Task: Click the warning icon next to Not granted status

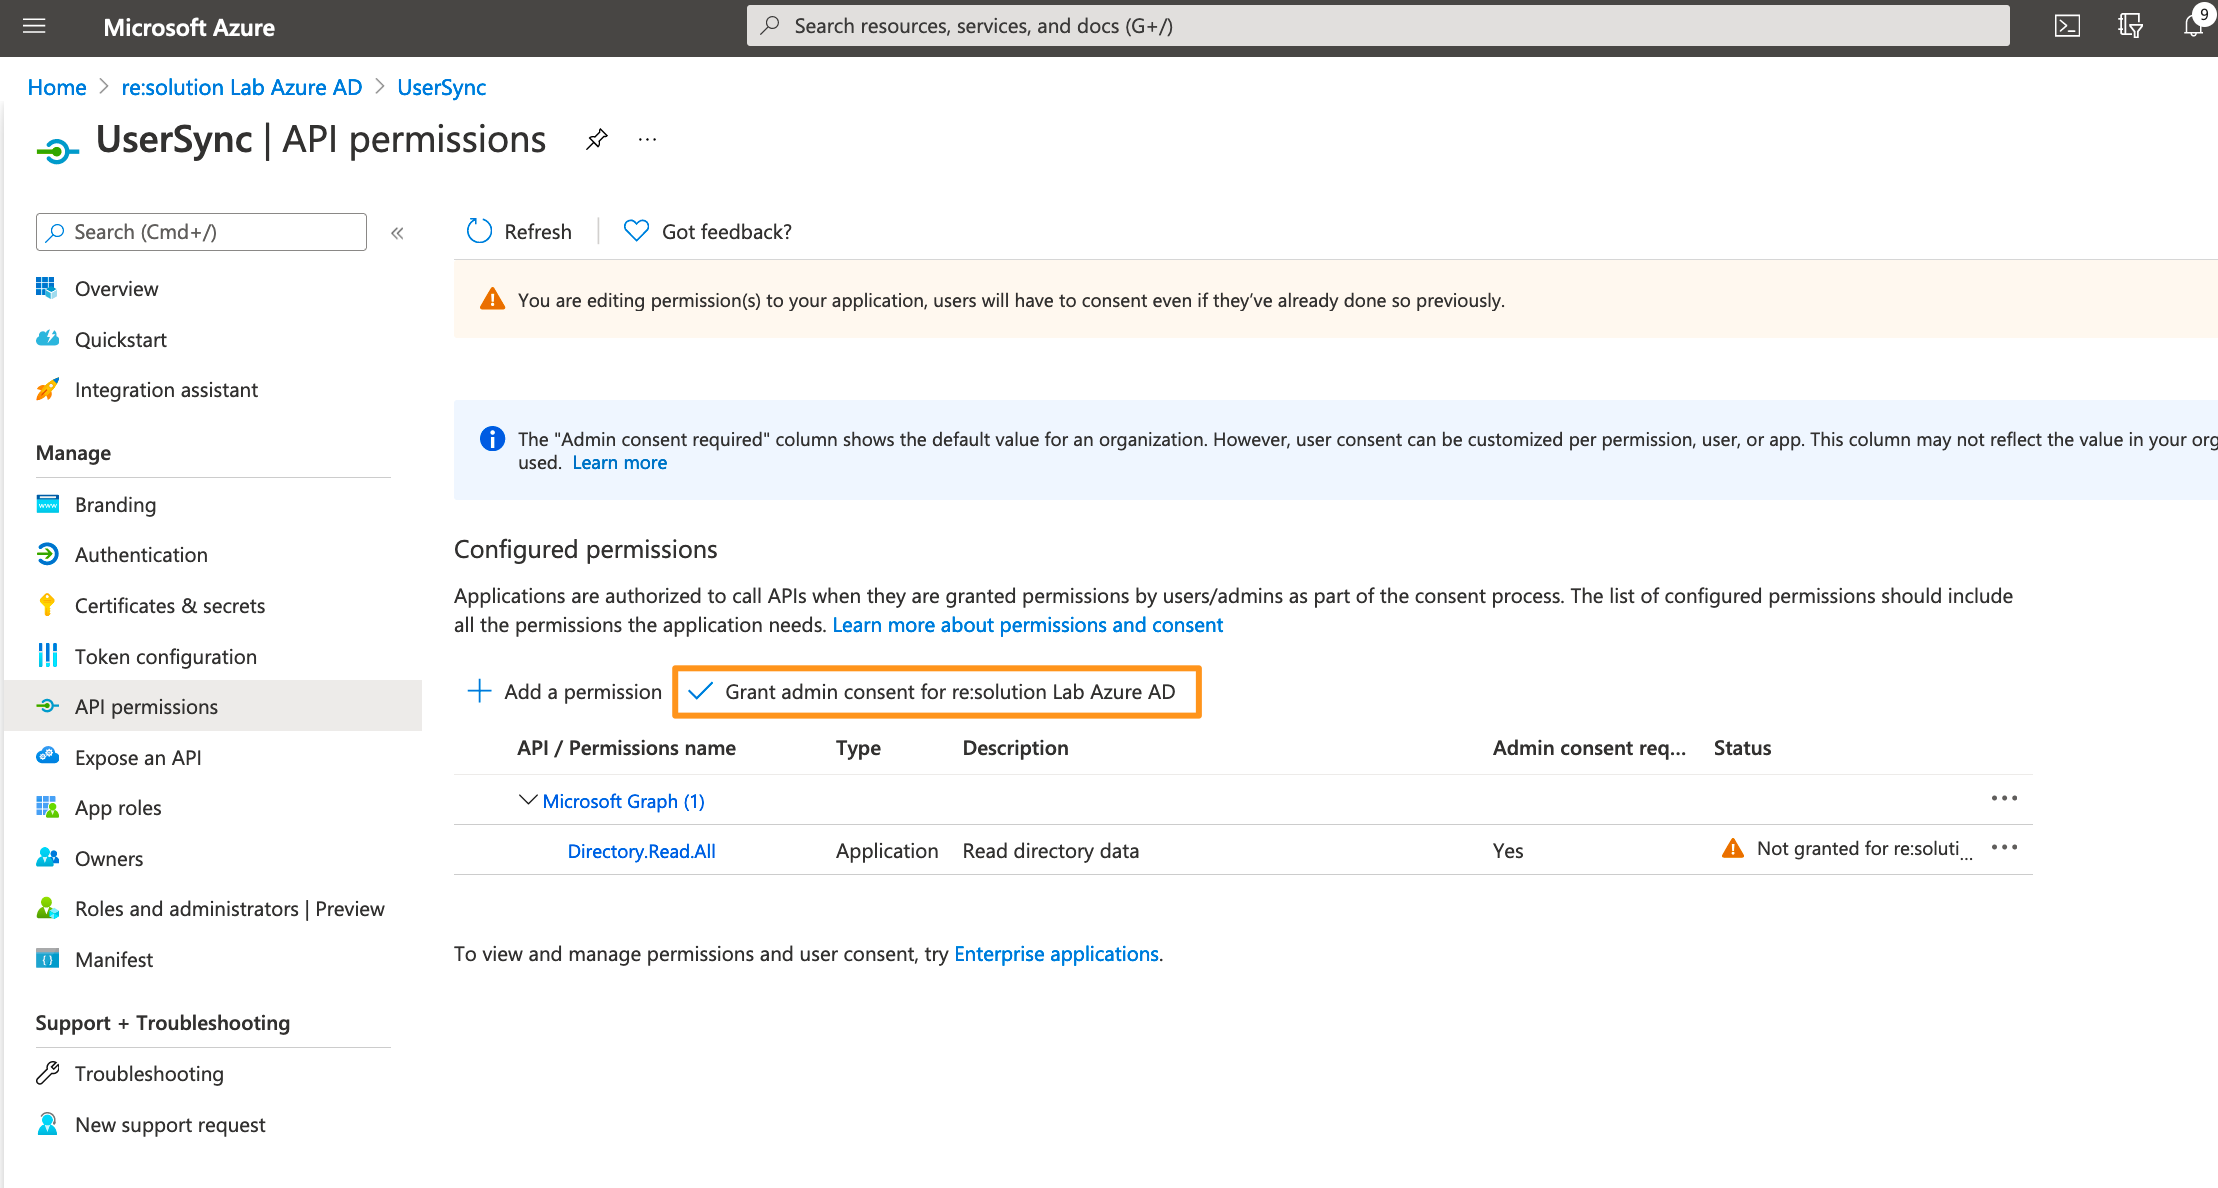Action: pos(1733,849)
